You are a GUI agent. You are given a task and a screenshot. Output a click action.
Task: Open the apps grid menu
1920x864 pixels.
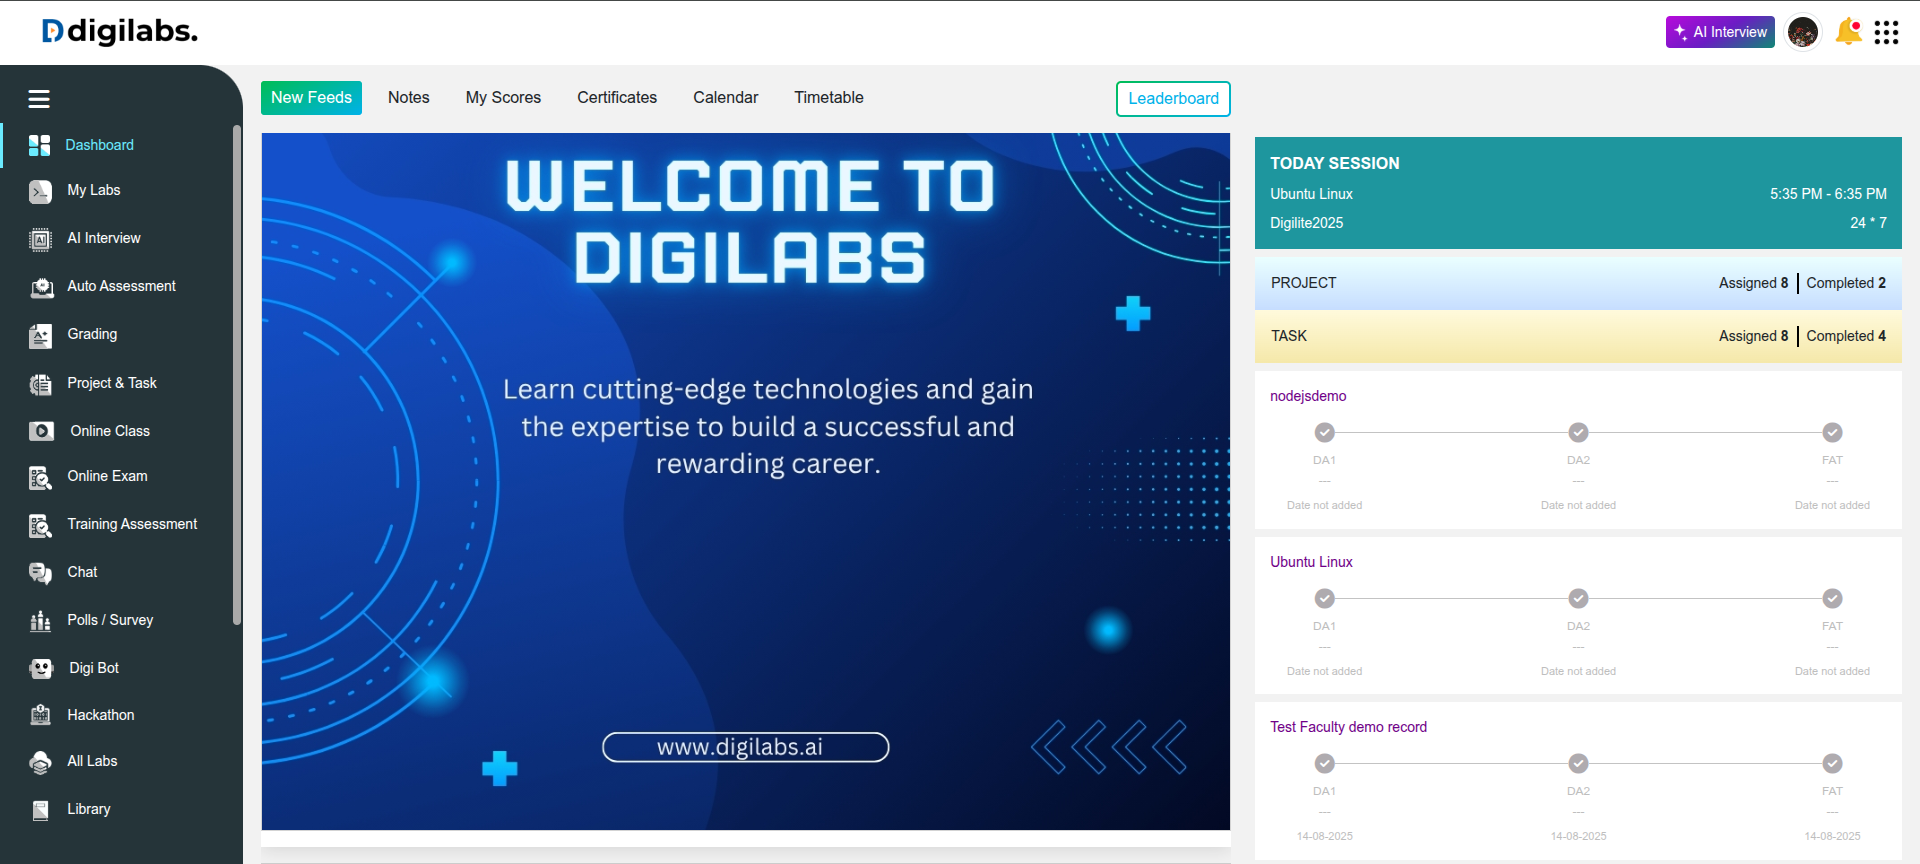[1886, 33]
